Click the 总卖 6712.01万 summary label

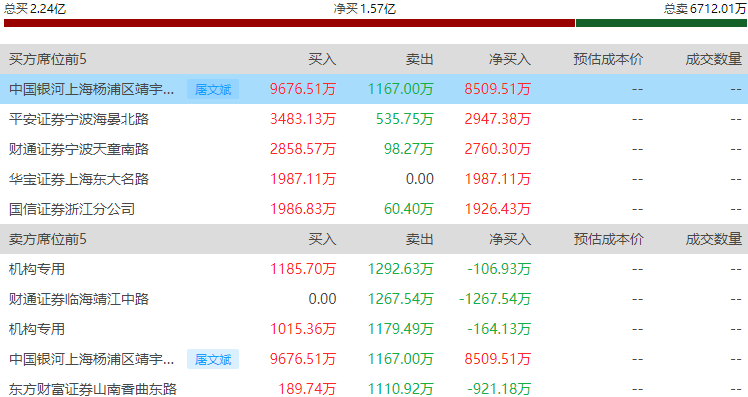click(705, 9)
